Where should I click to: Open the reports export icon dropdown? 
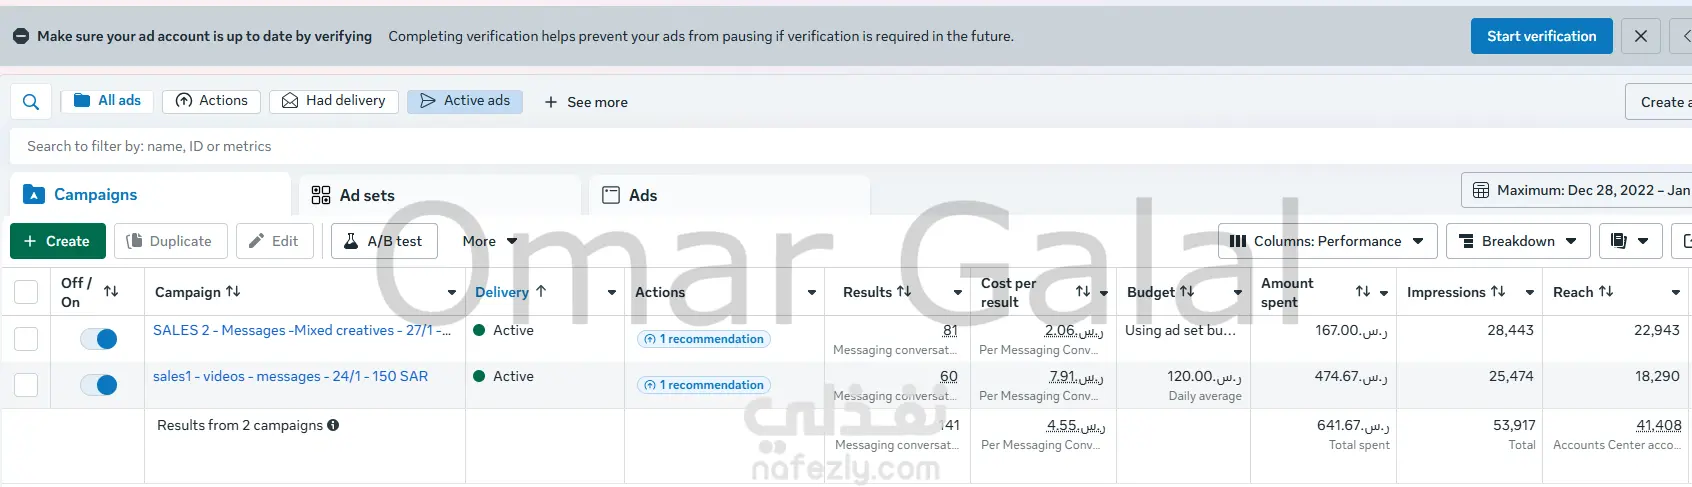[x=1630, y=241]
